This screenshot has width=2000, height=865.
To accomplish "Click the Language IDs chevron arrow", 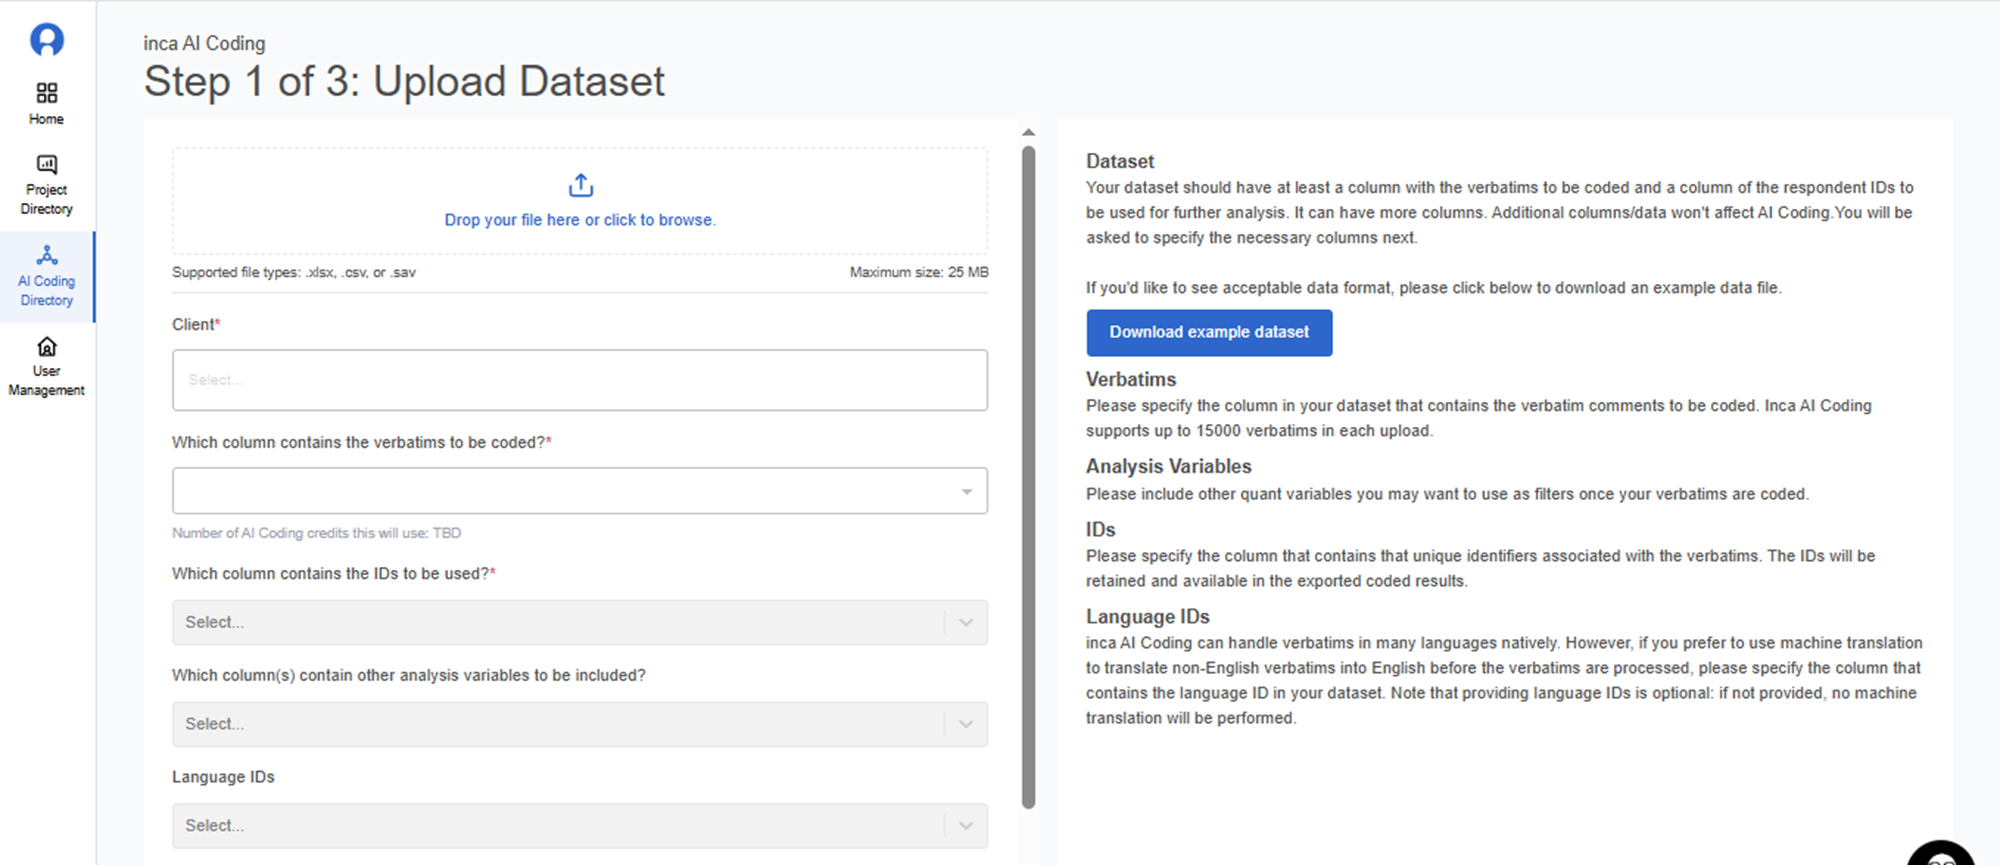I will (x=966, y=826).
